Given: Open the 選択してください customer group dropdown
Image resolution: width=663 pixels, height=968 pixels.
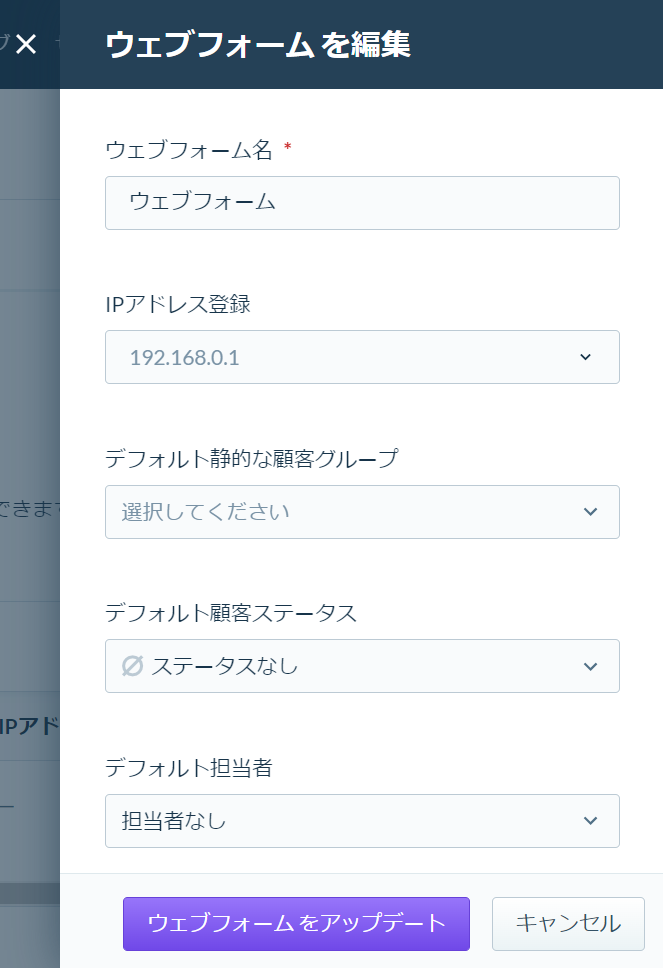Looking at the screenshot, I should pyautogui.click(x=362, y=512).
